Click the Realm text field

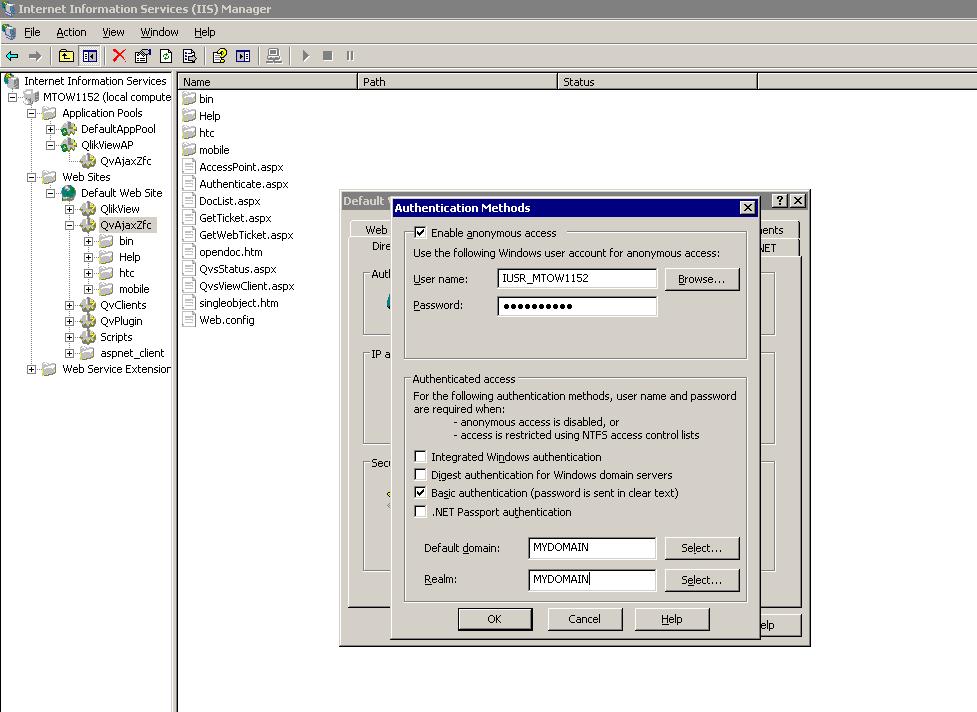pos(591,580)
